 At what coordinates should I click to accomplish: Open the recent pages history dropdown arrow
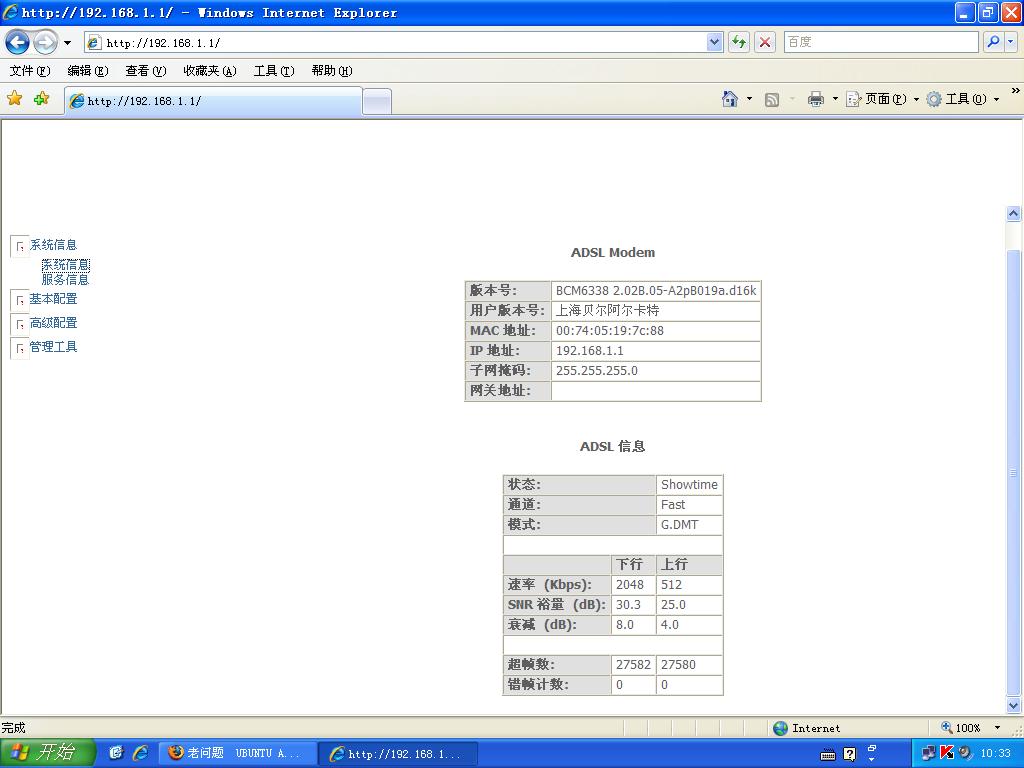click(x=67, y=43)
